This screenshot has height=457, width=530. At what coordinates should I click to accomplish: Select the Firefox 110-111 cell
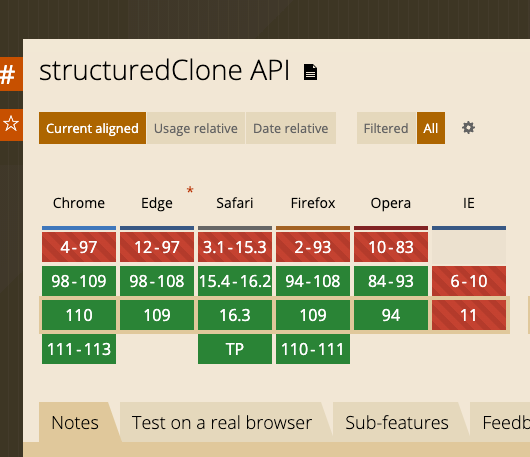[x=313, y=349]
